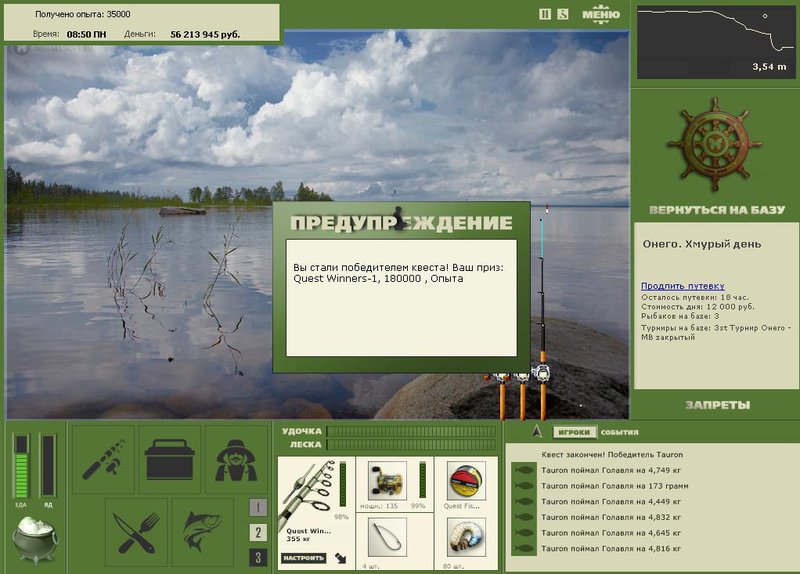Image resolution: width=800 pixels, height=574 pixels.
Task: Click the ЕДА food level bar
Action: click(21, 466)
